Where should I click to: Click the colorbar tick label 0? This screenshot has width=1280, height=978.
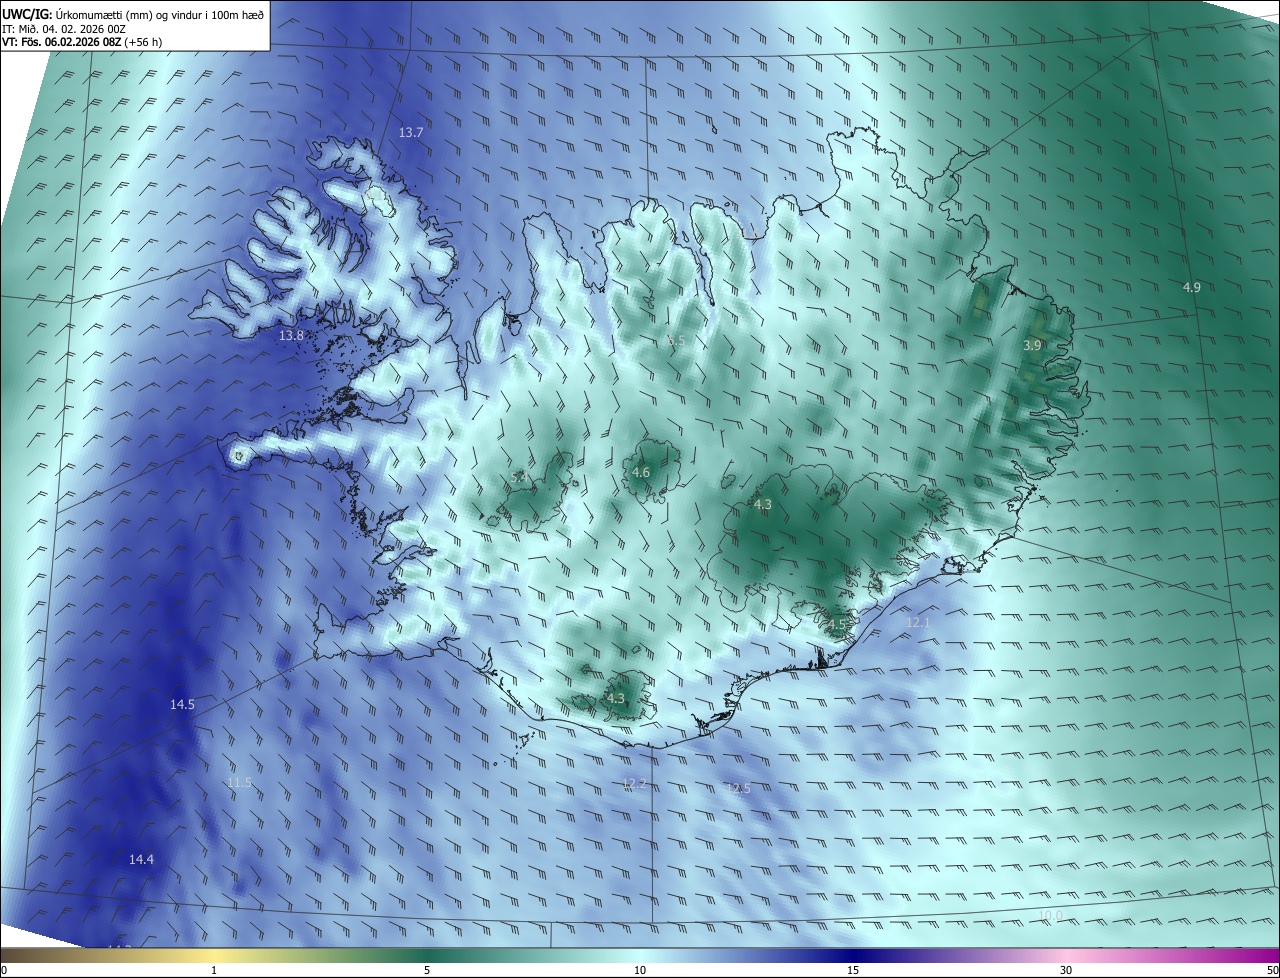point(4,970)
